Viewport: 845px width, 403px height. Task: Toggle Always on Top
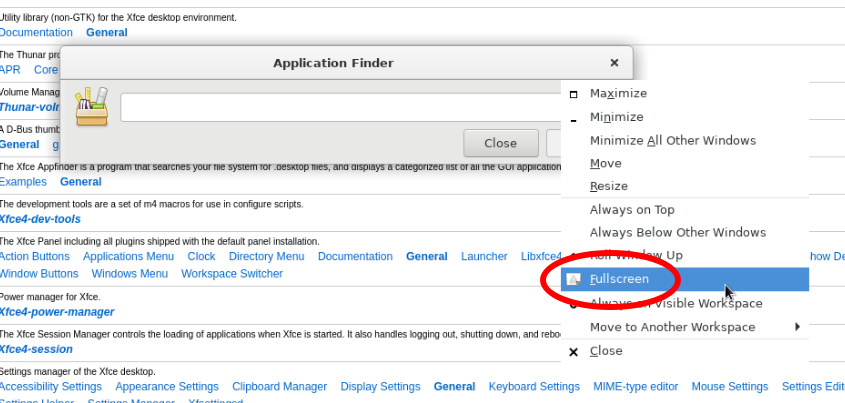[x=632, y=210]
